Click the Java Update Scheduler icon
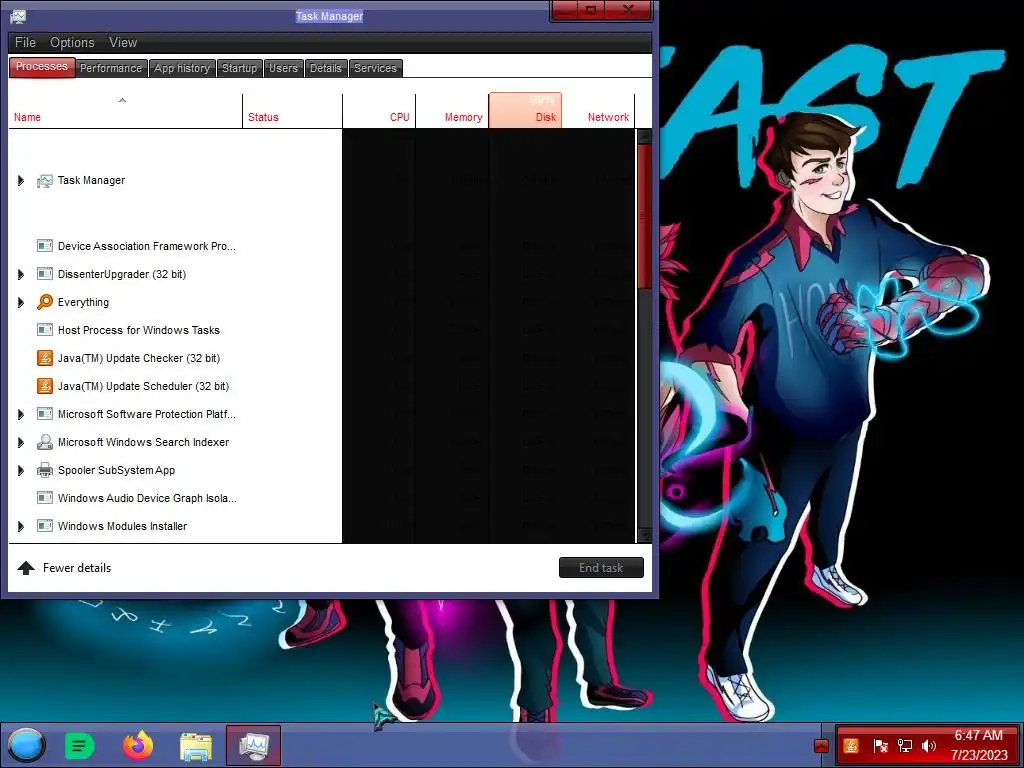The image size is (1024, 768). 44,386
